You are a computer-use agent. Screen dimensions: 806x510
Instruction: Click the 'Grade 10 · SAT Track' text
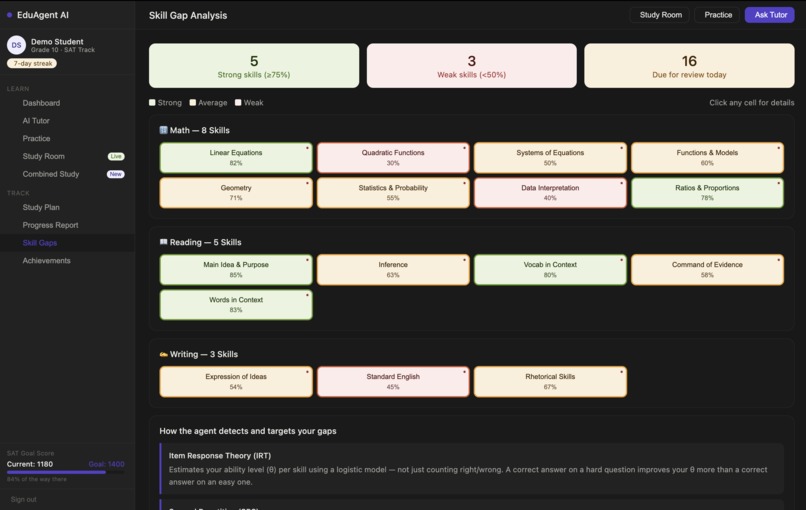point(63,50)
